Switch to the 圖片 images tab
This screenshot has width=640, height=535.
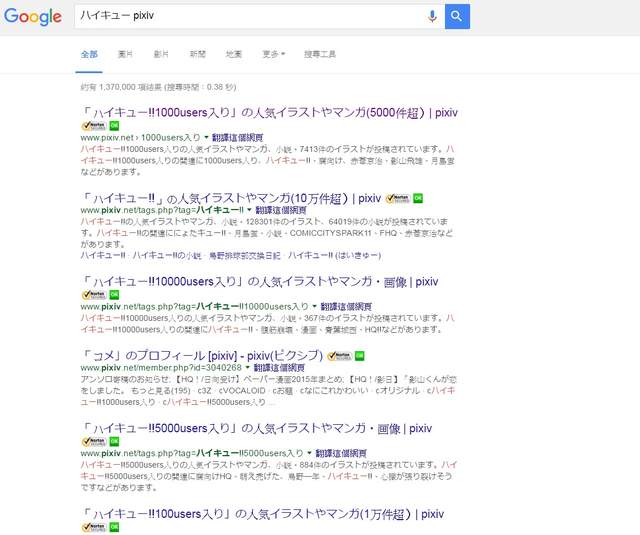[125, 54]
